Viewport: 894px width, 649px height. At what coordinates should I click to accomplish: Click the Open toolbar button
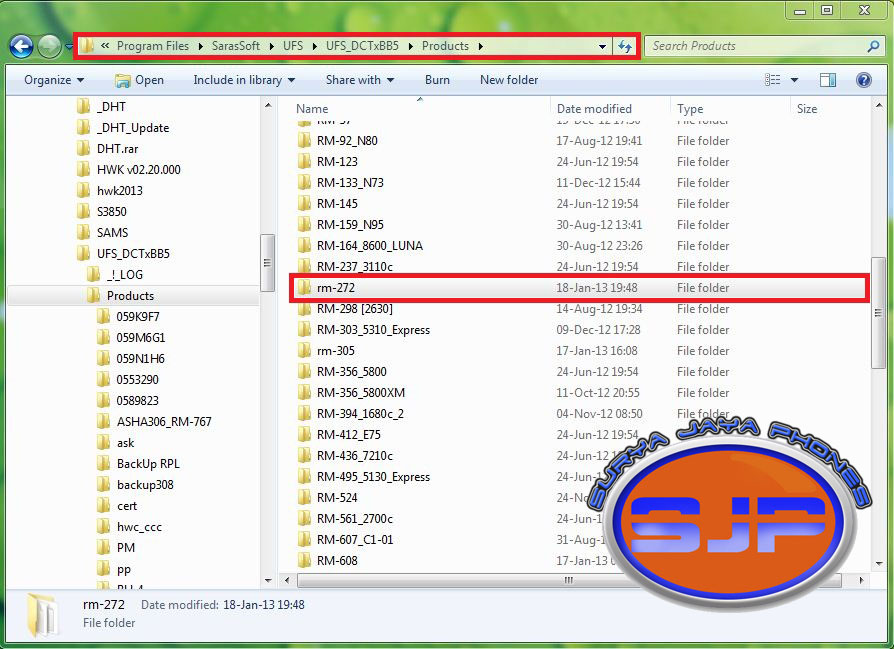[x=139, y=80]
